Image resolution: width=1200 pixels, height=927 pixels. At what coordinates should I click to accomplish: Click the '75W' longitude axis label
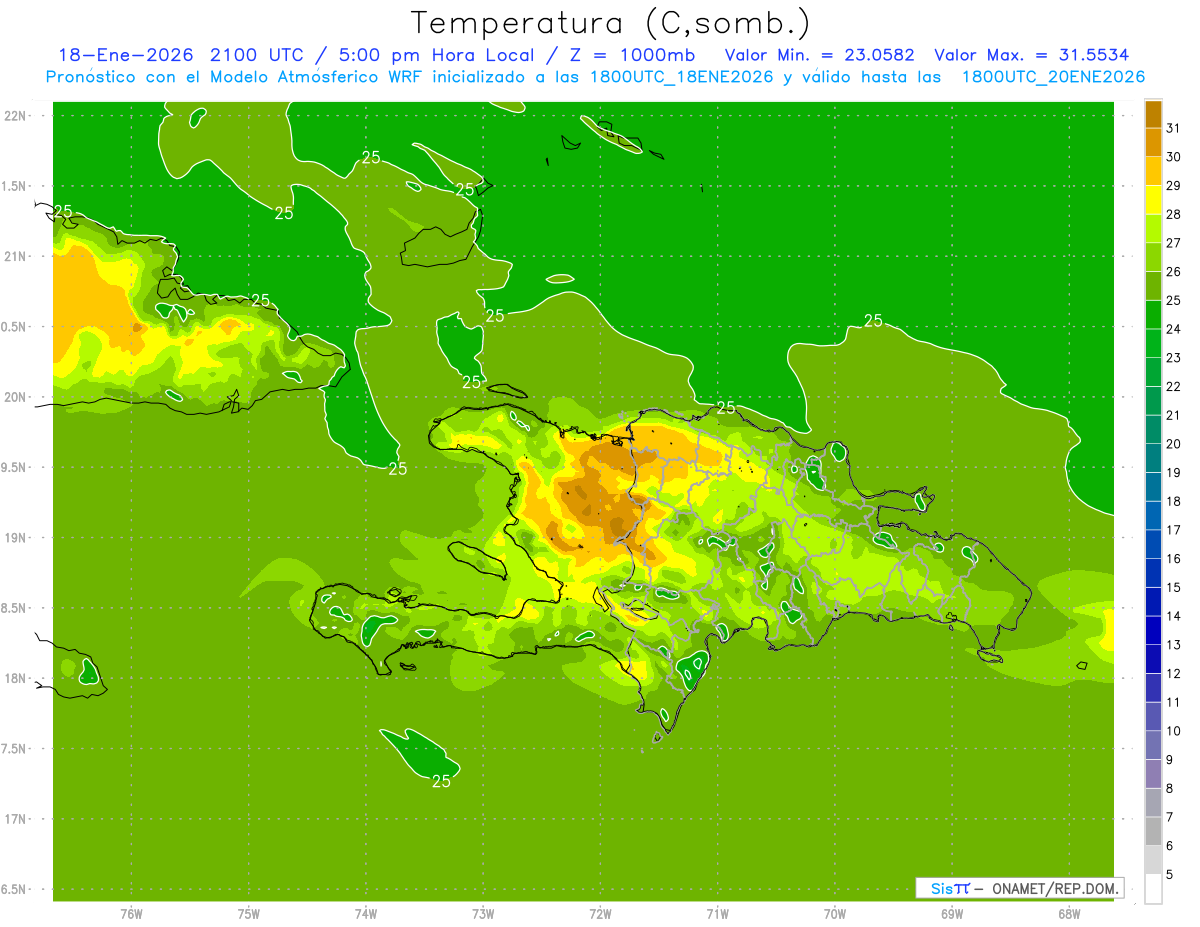click(x=249, y=914)
